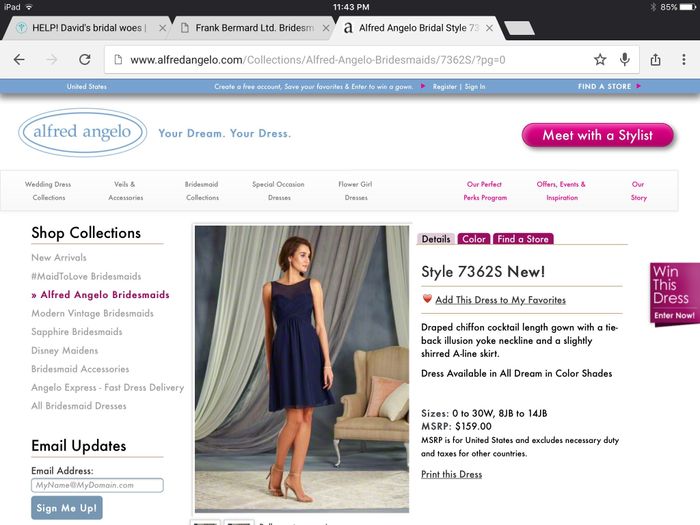
Task: Click heart icon to favorite dress
Action: pos(427,299)
